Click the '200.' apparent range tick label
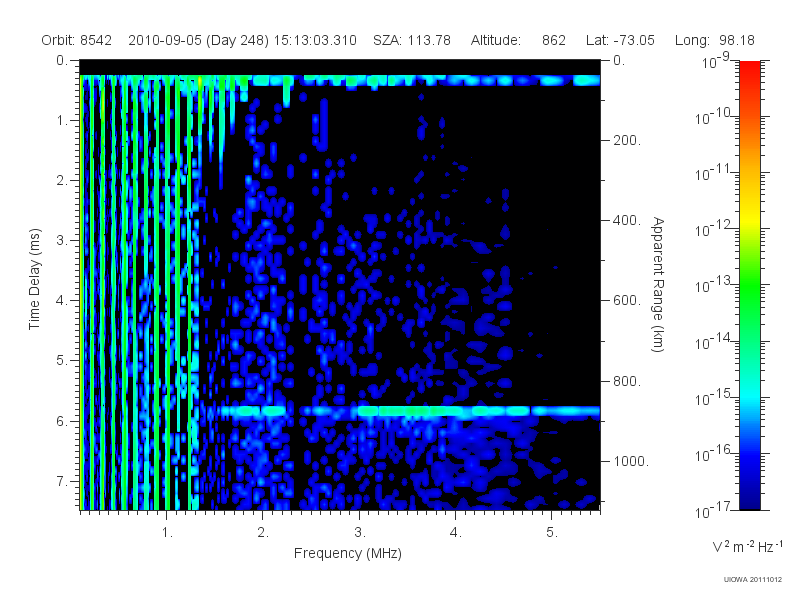The width and height of the screenshot is (800, 600). [627, 140]
